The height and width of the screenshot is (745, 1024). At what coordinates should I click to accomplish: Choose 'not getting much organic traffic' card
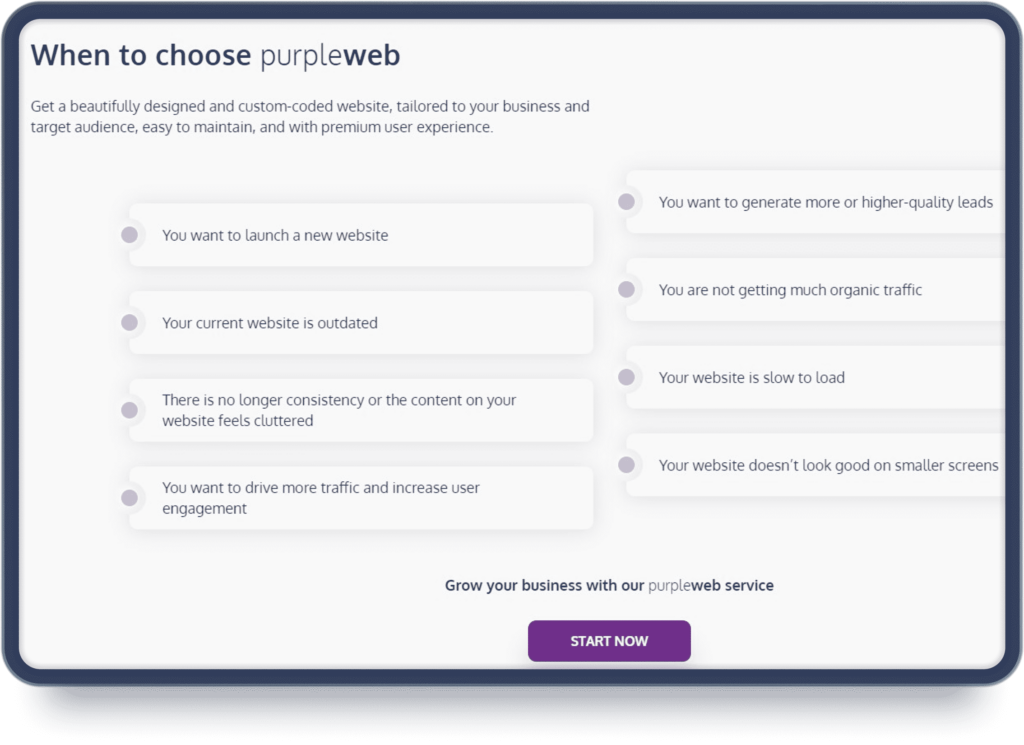[815, 289]
